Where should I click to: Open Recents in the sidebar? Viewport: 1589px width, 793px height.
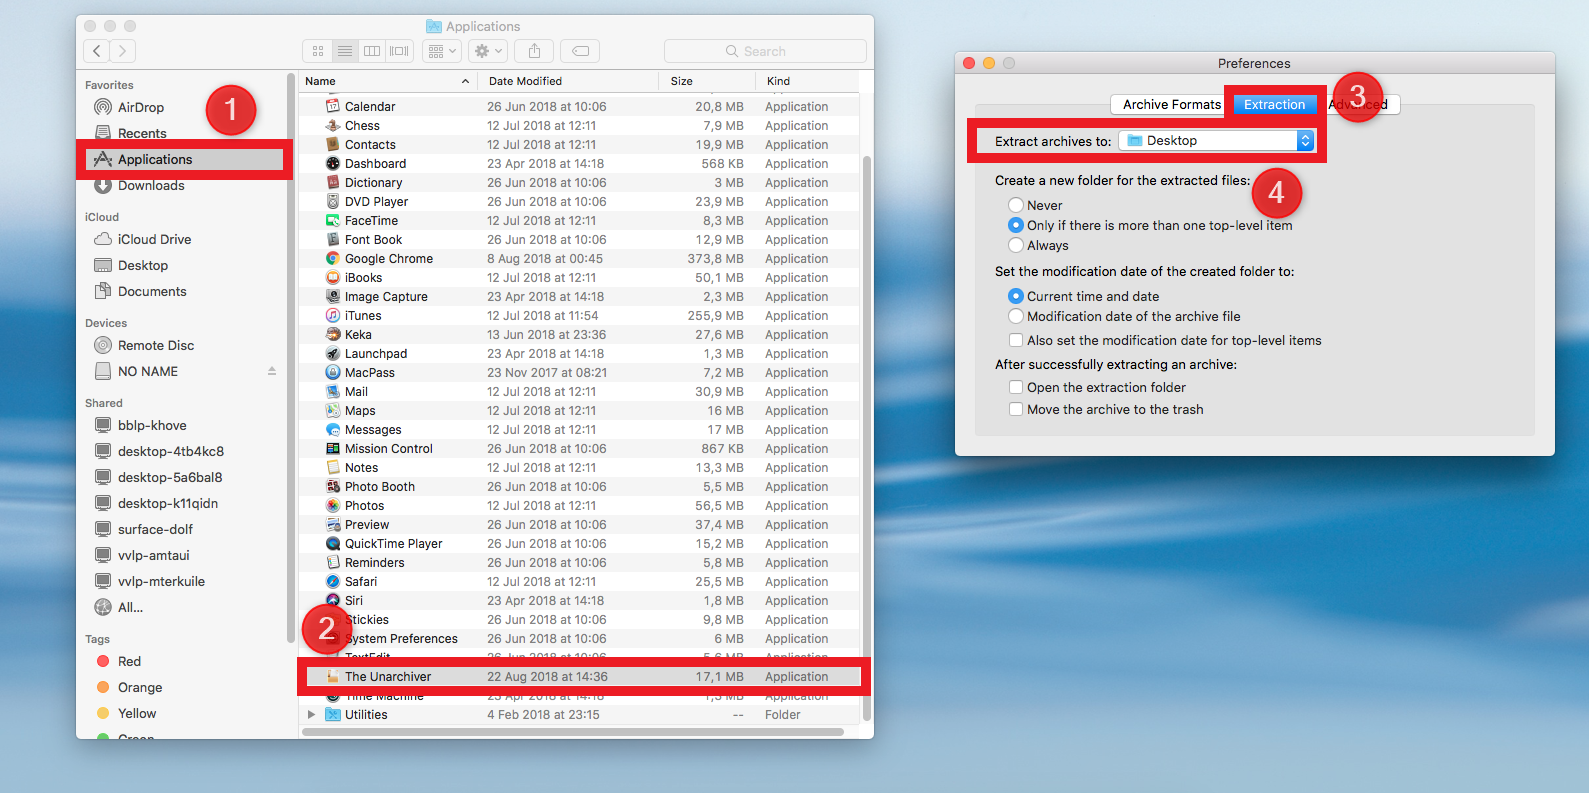click(x=142, y=133)
